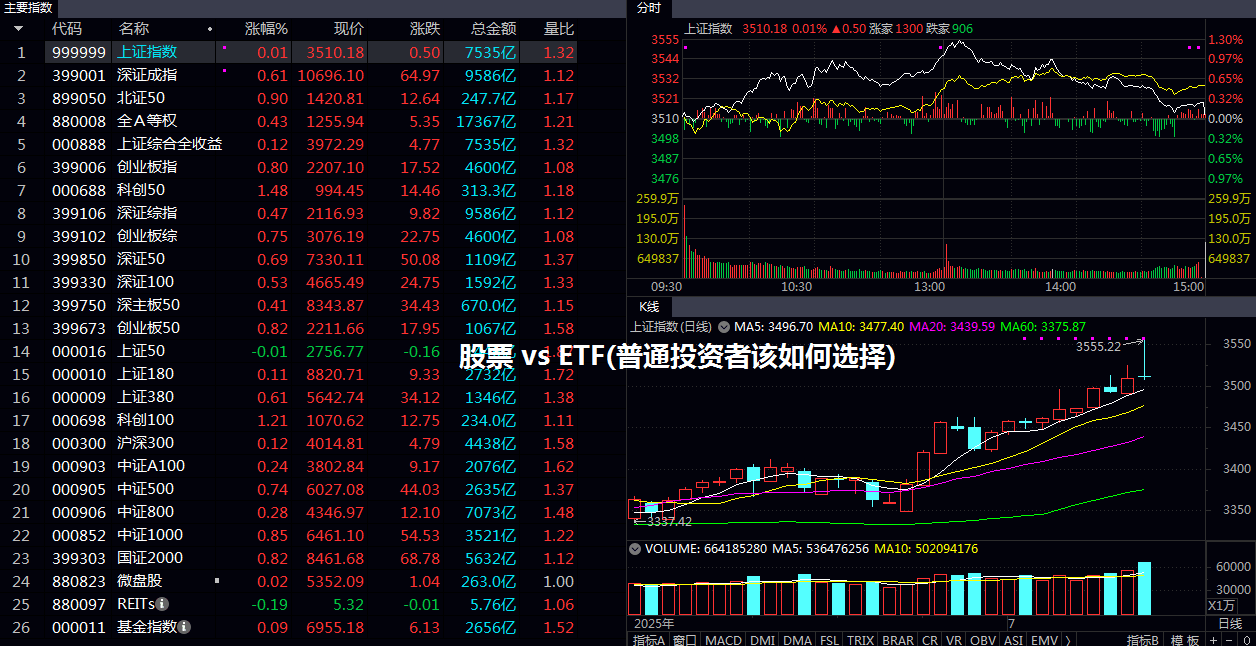1256x646 pixels.
Task: Sort by 现价 column header
Action: click(x=348, y=29)
